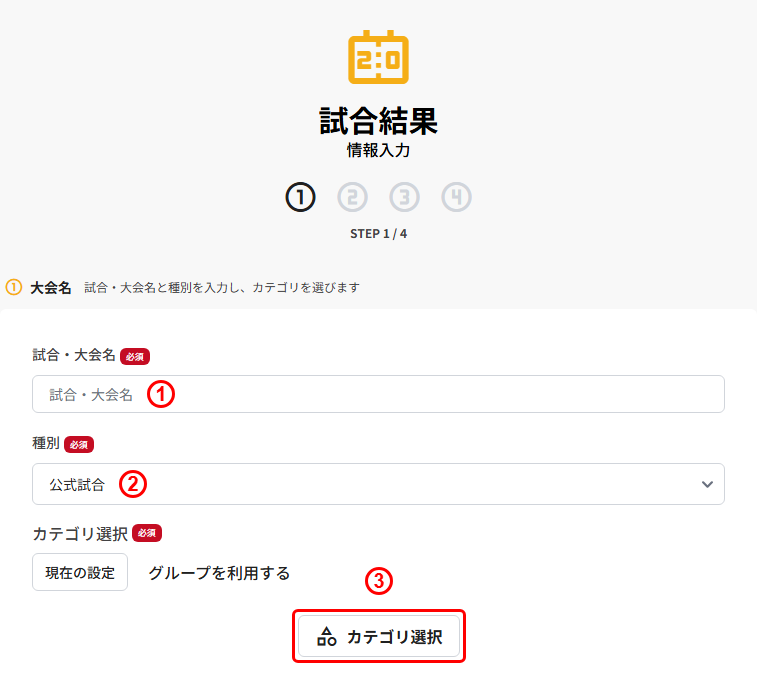This screenshot has width=757, height=687.
Task: Click the 種別 field label
Action: point(46,443)
